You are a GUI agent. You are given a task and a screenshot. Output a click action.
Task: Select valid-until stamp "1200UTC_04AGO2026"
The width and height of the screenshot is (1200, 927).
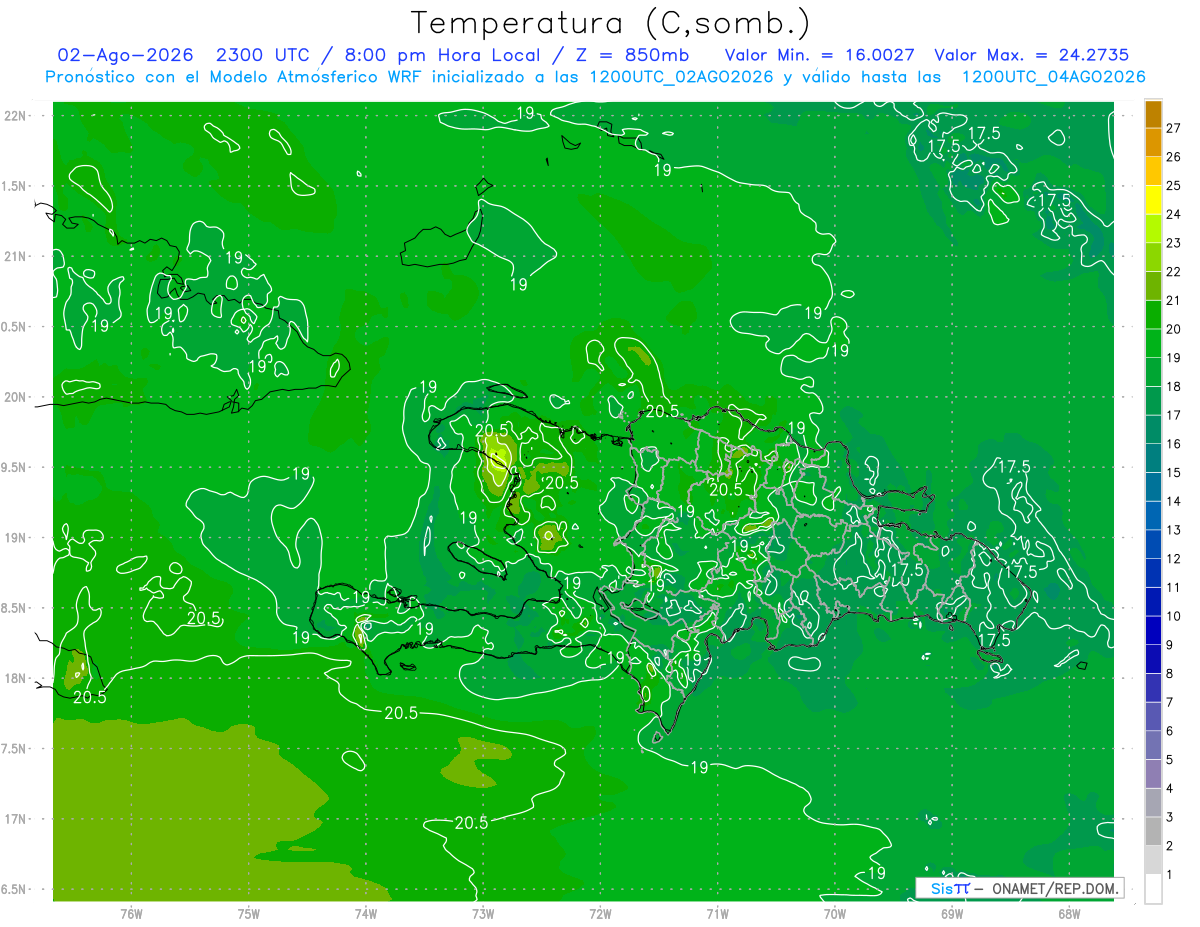click(1053, 77)
